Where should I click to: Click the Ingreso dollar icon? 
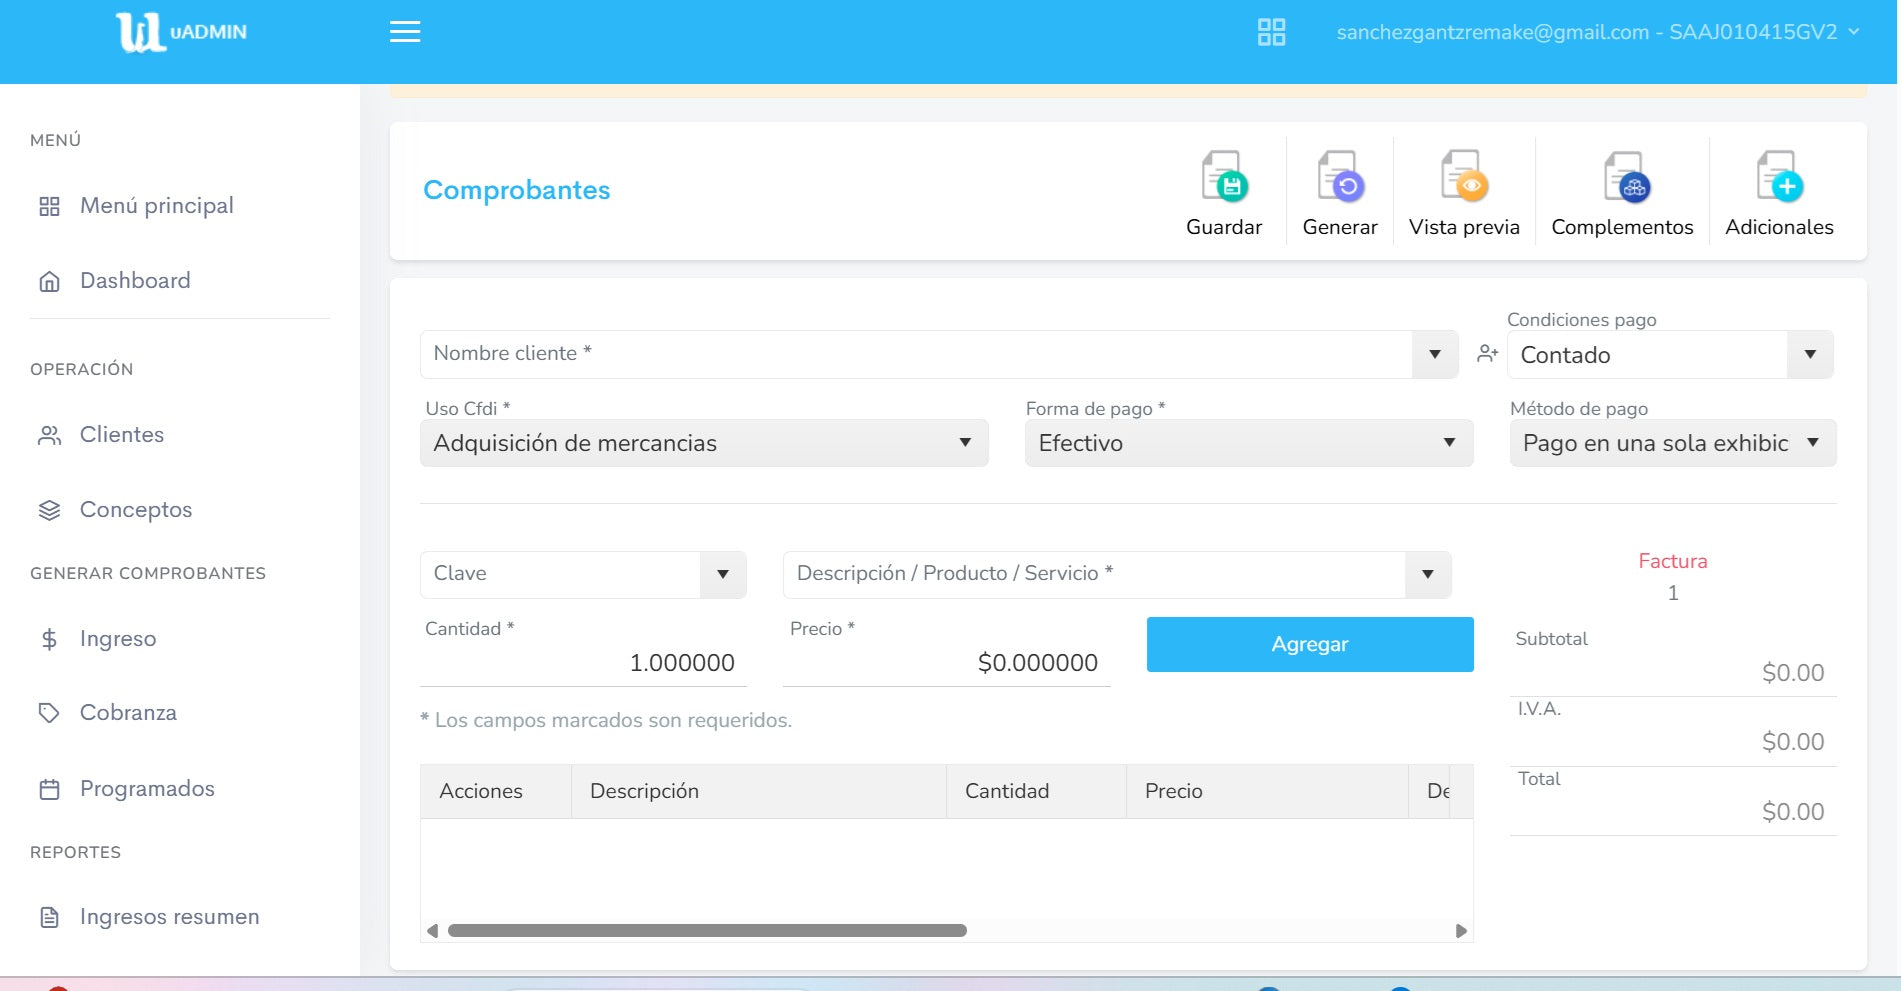49,639
